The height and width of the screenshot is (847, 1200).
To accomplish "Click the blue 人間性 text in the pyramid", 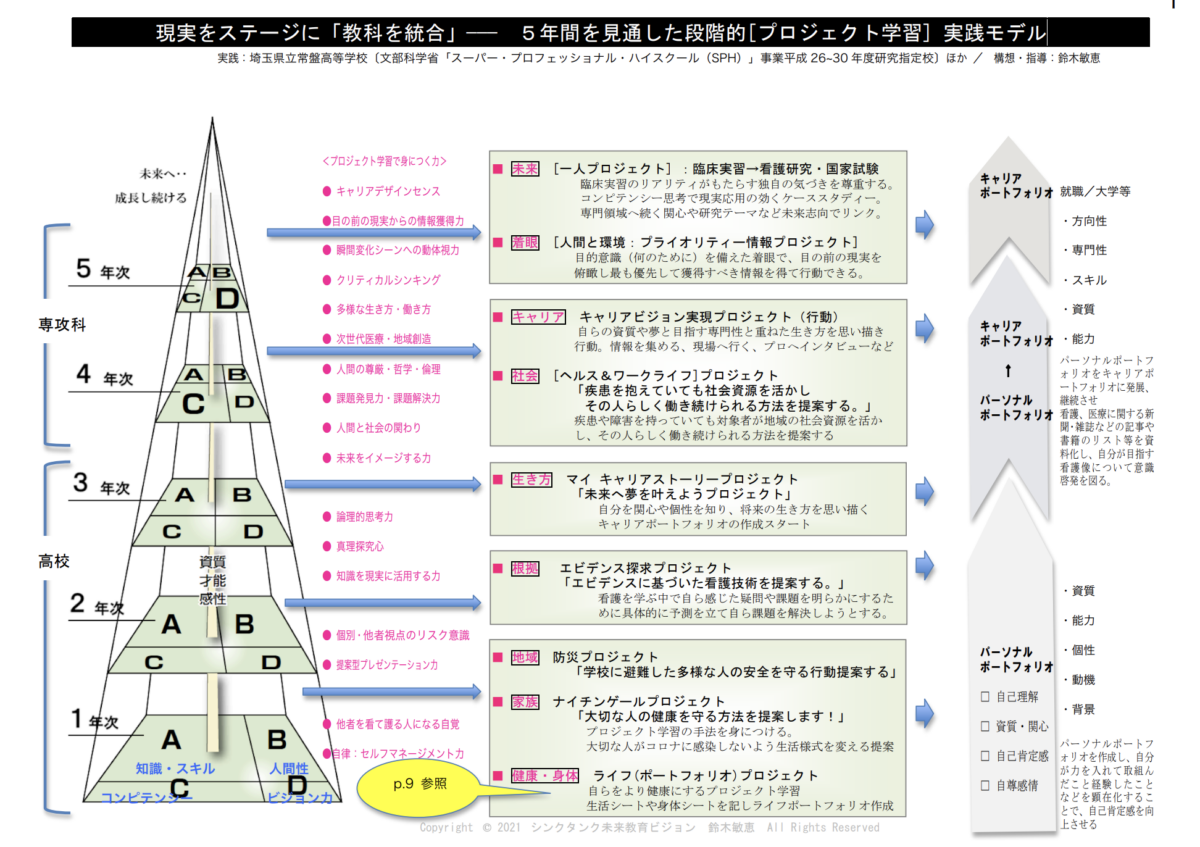I will (289, 768).
